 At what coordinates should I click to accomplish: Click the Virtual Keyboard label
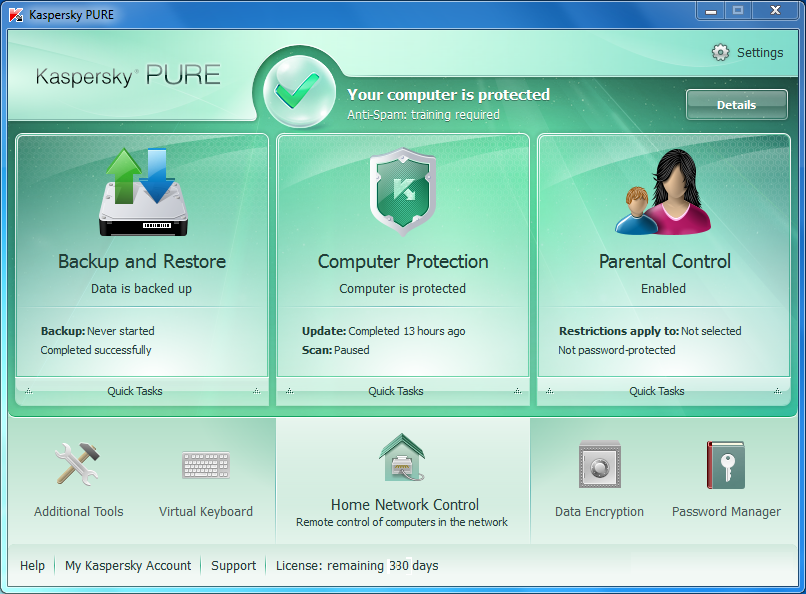(206, 512)
